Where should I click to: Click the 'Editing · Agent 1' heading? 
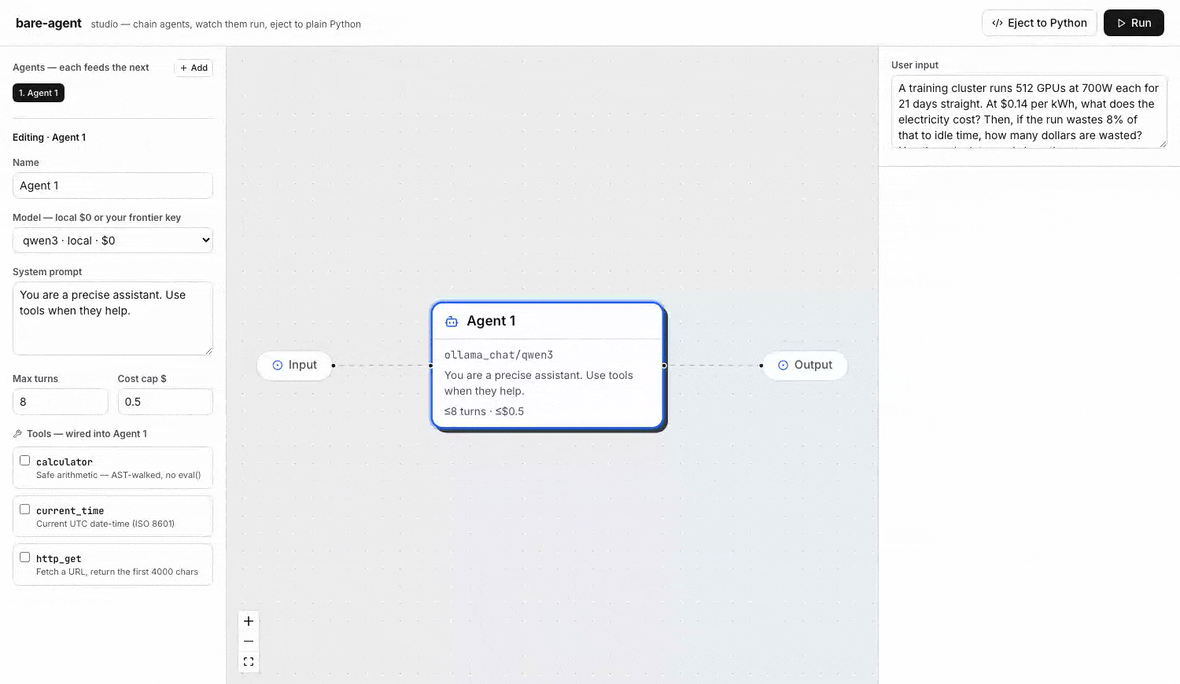click(49, 138)
